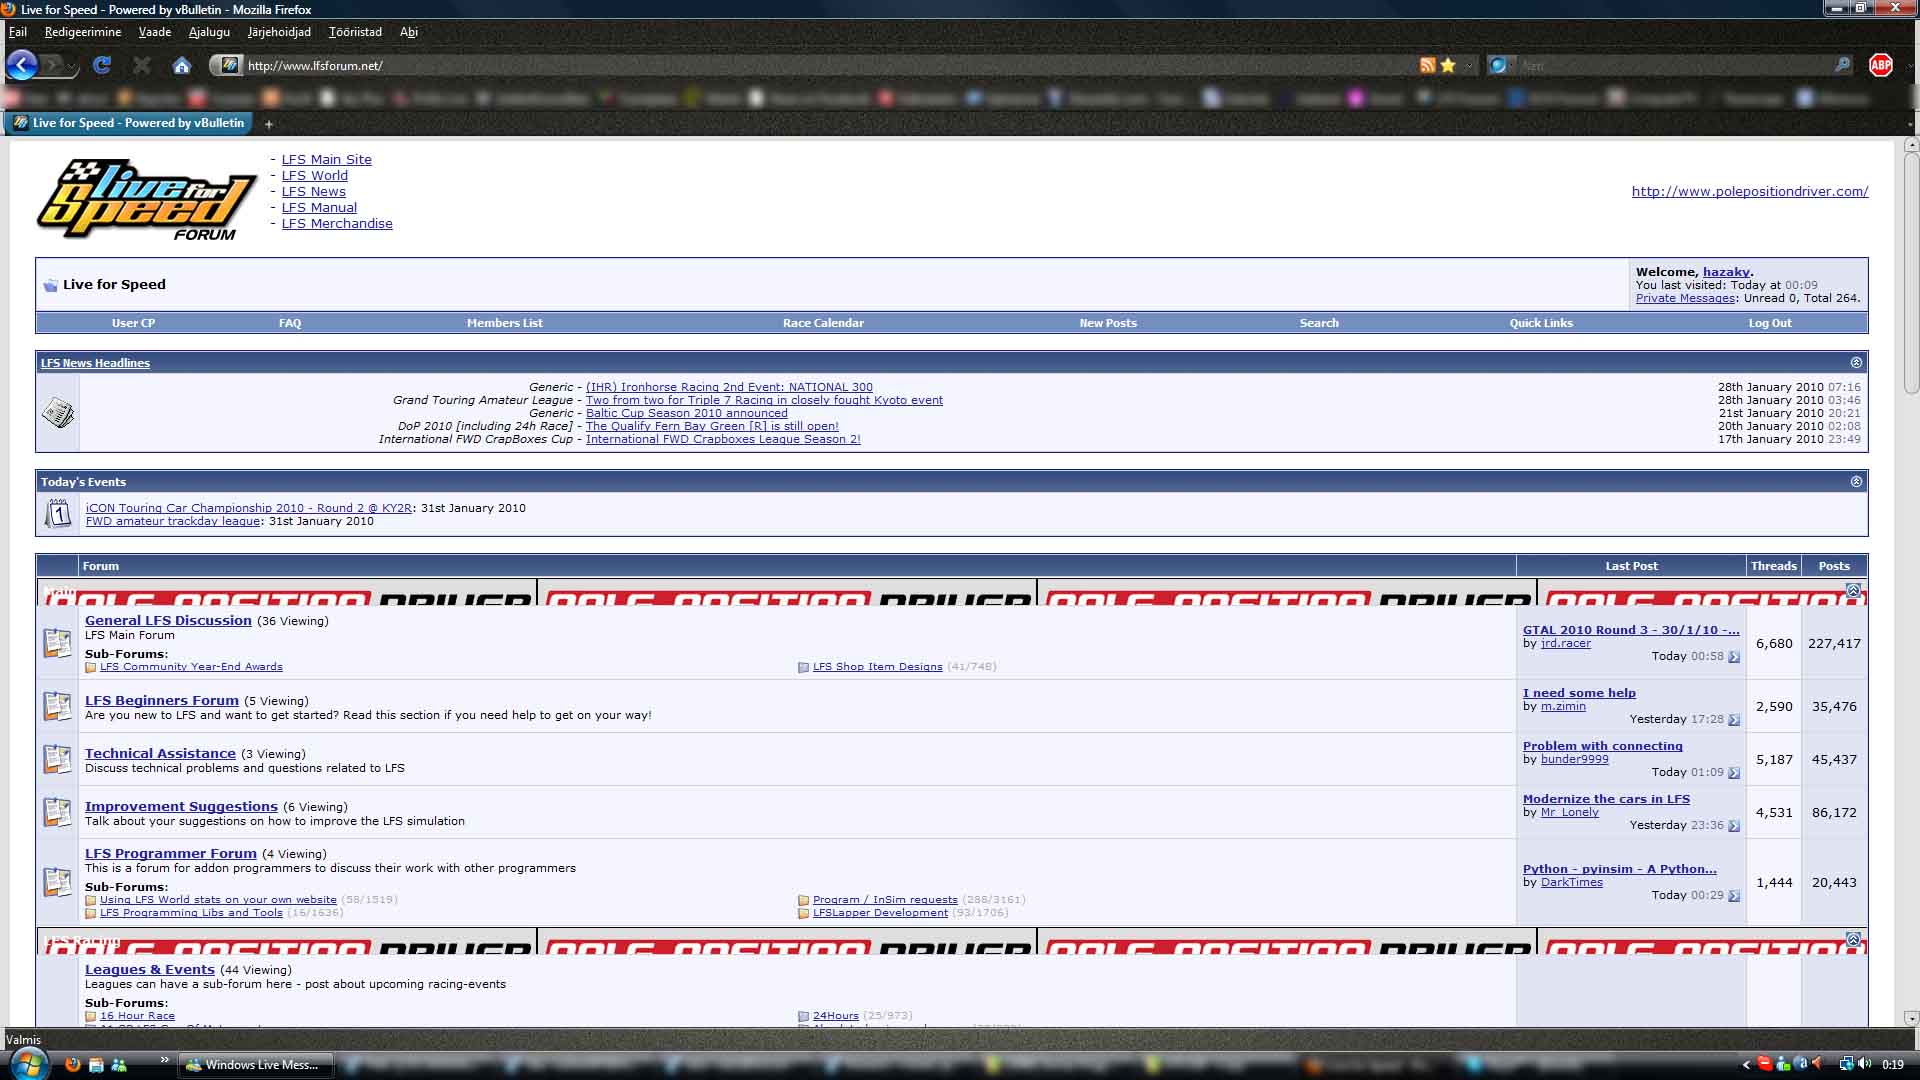Click the RSS feed icon in the address bar
The width and height of the screenshot is (1920, 1080).
pyautogui.click(x=1427, y=65)
